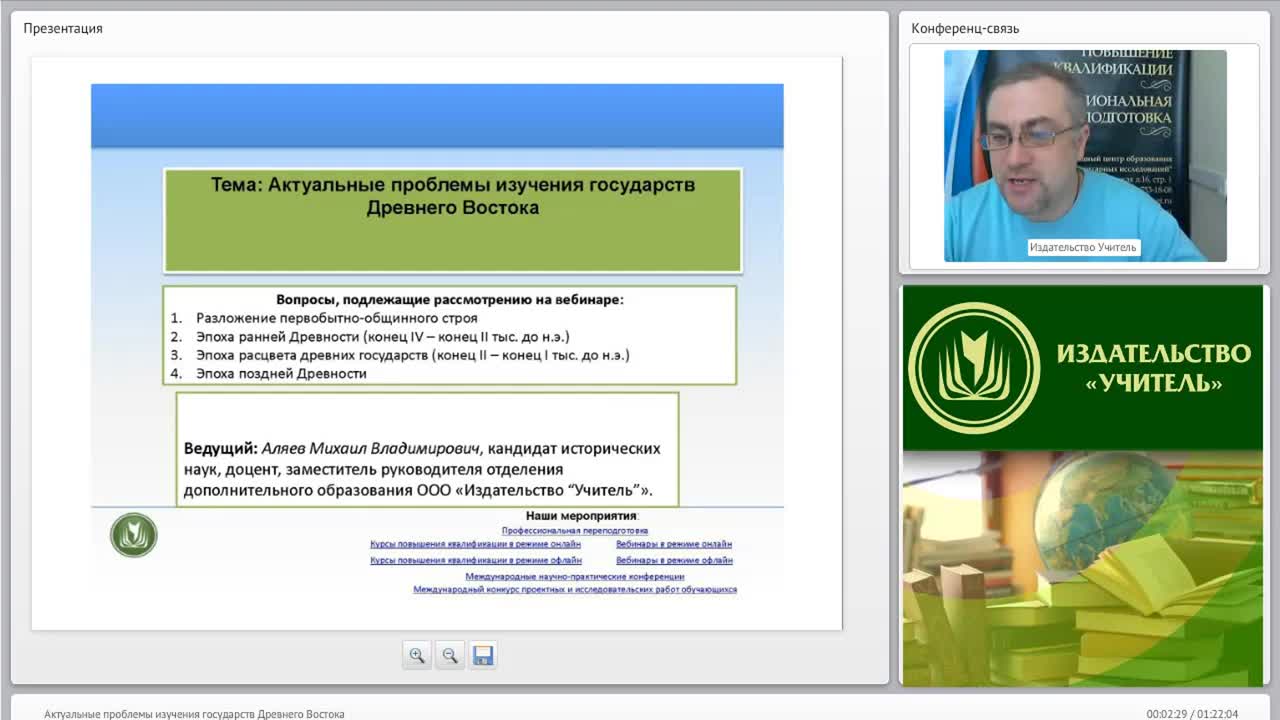This screenshot has height=720, width=1280.
Task: Click list item Разложение первобытно-общинного строя
Action: pyautogui.click(x=337, y=318)
